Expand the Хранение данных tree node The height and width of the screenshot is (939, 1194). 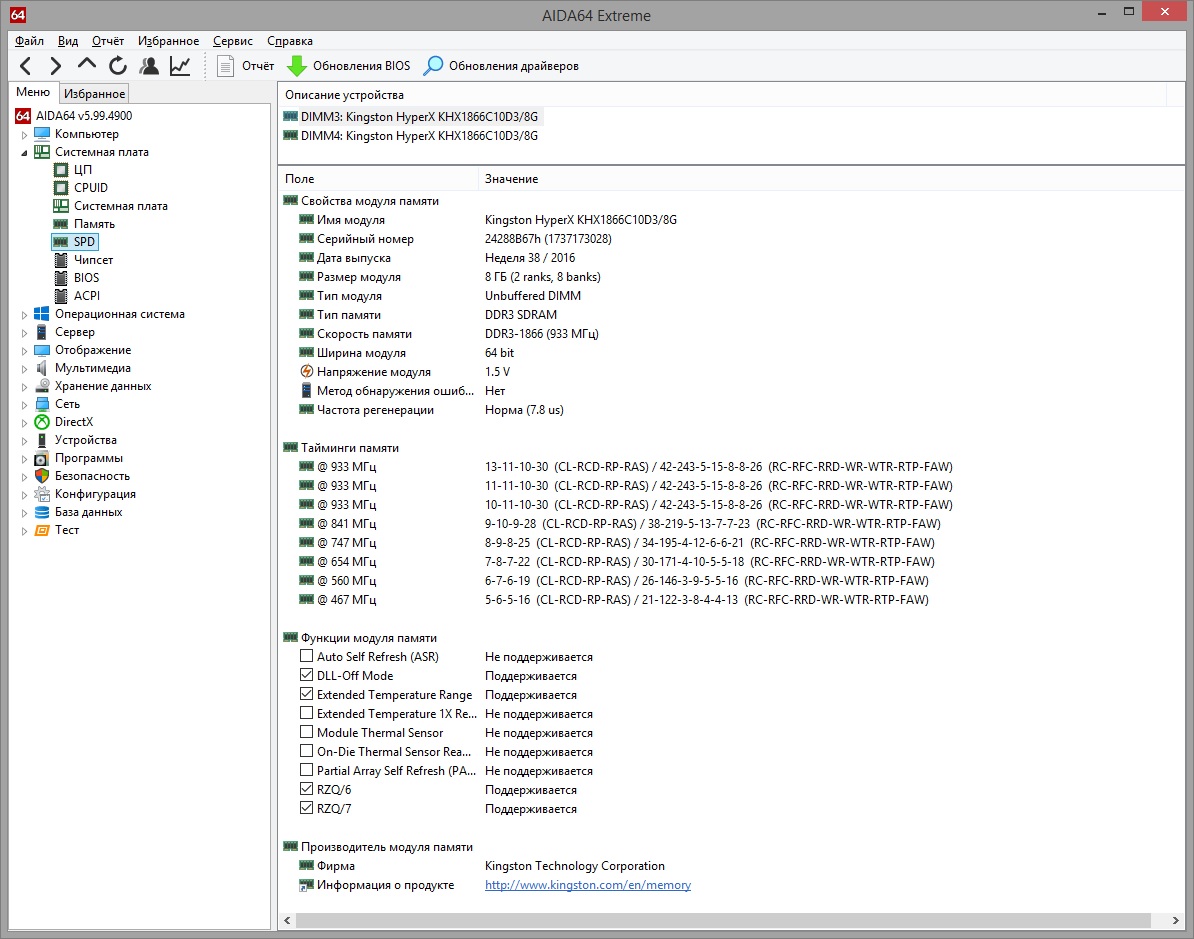24,387
